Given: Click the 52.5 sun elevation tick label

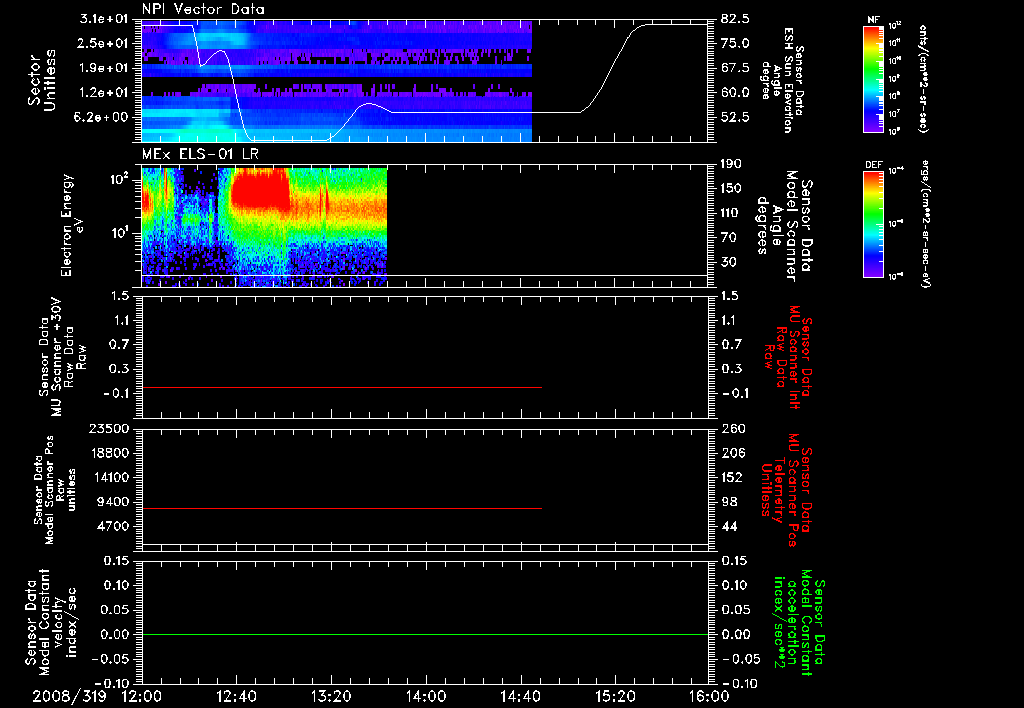Looking at the screenshot, I should [x=735, y=118].
